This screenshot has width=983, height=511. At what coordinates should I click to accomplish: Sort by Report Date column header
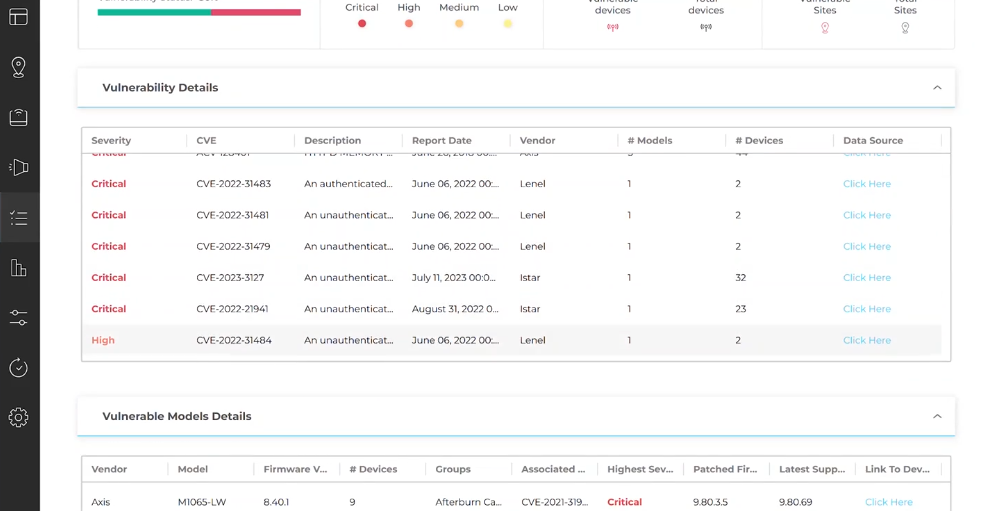pyautogui.click(x=441, y=140)
